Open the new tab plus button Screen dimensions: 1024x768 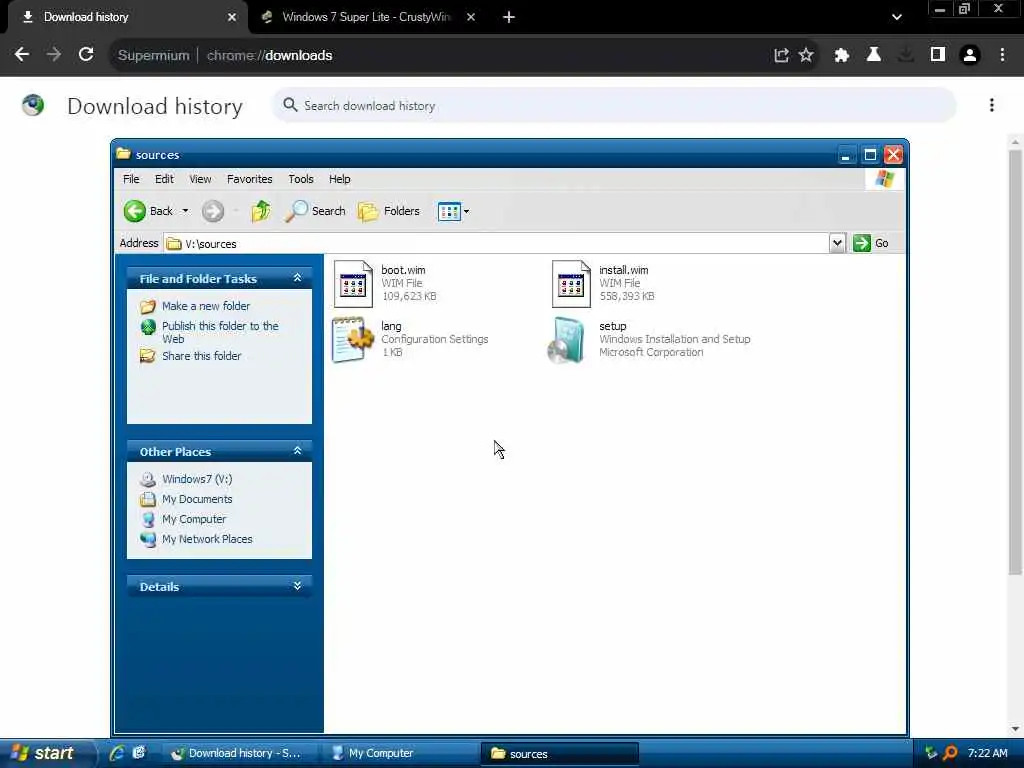click(x=509, y=17)
